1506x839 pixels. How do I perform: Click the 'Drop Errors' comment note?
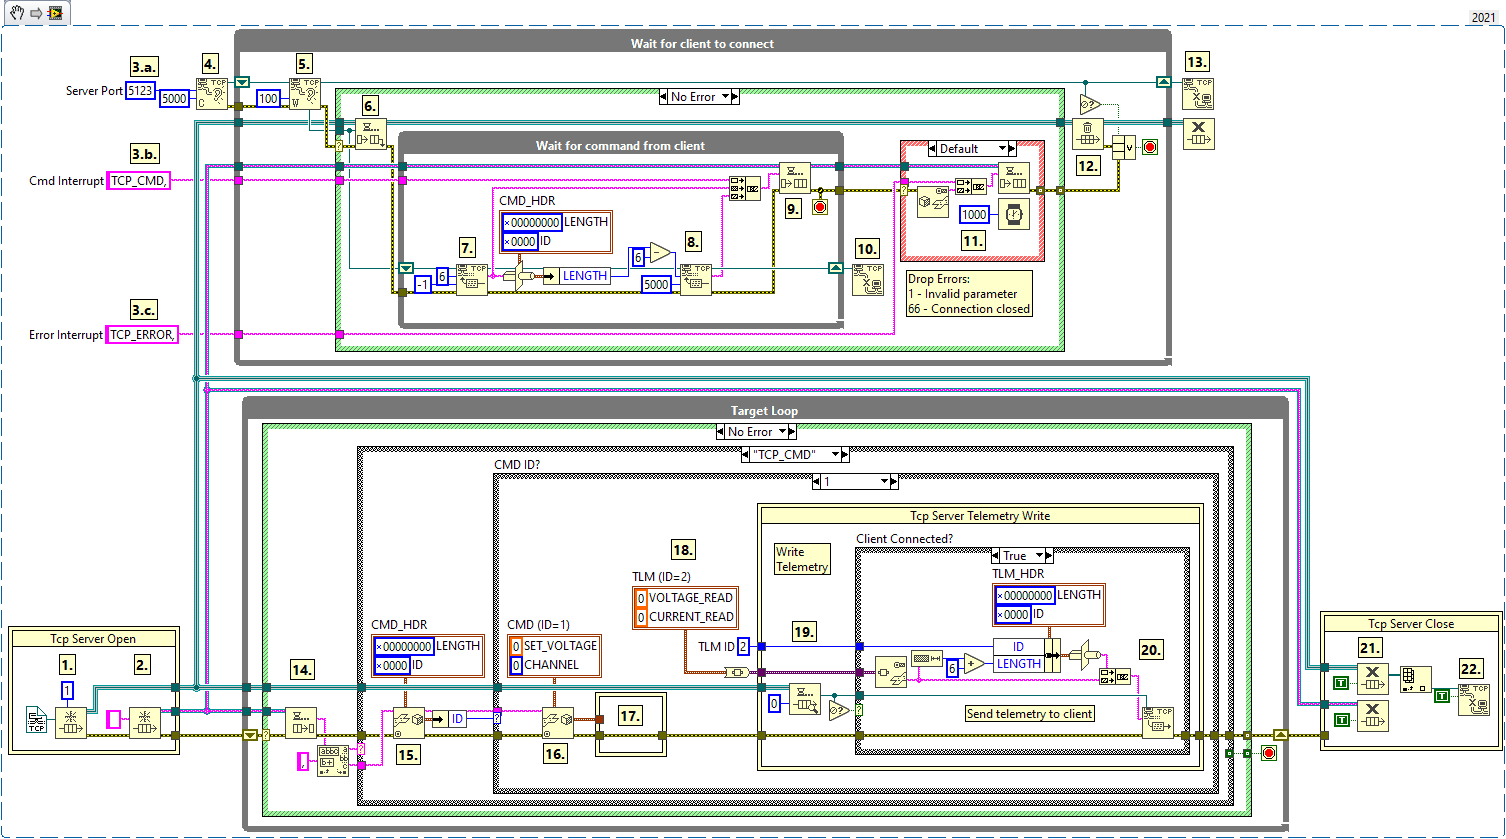[x=969, y=294]
